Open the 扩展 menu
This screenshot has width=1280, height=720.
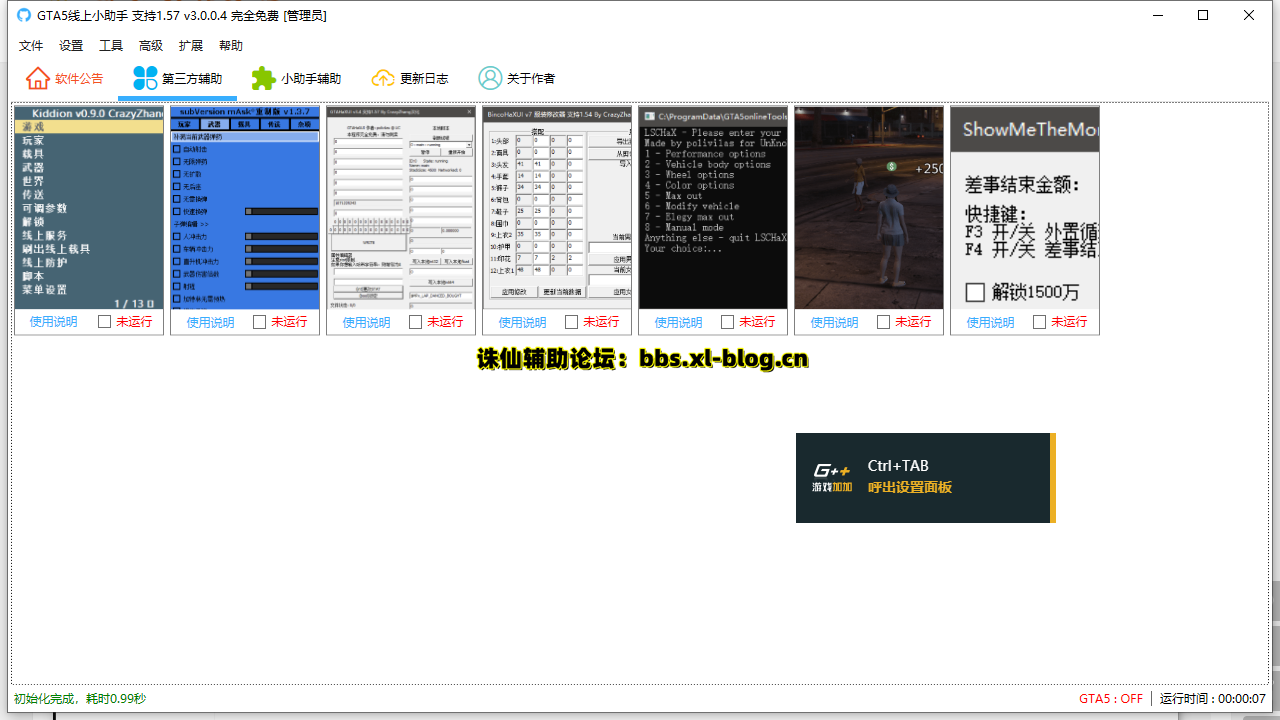pyautogui.click(x=191, y=46)
